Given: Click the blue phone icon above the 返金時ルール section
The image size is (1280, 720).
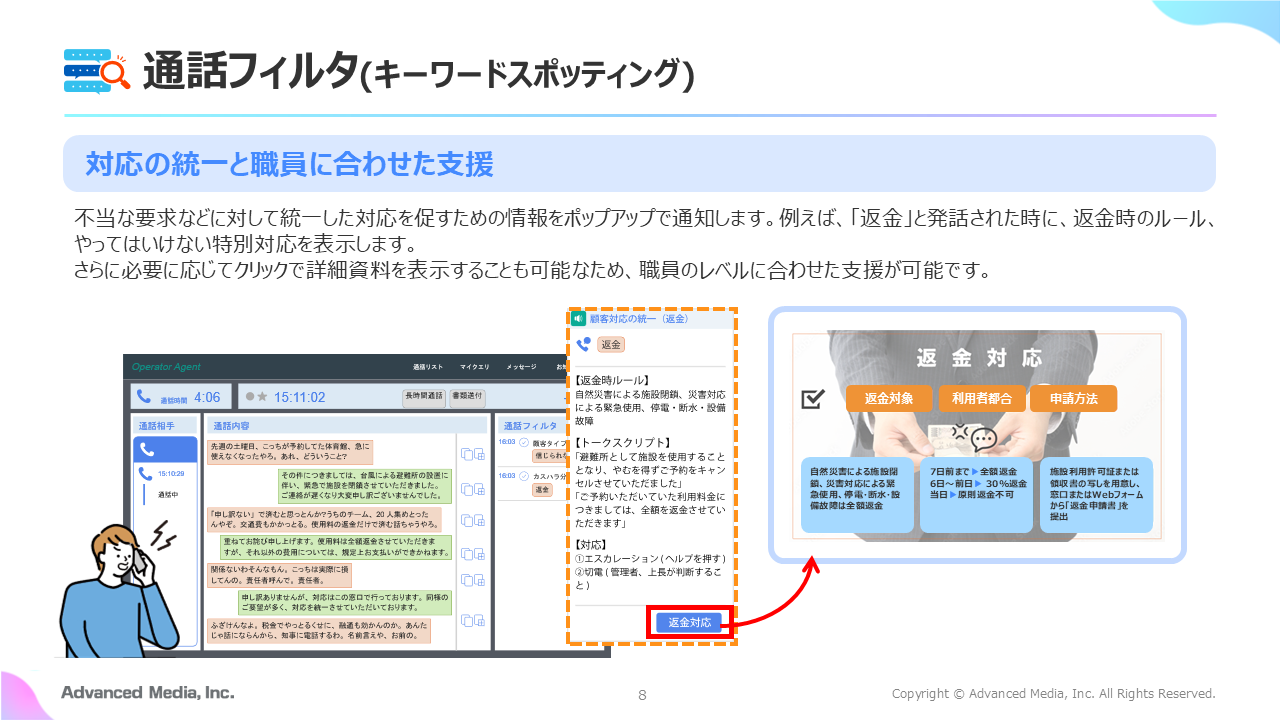Looking at the screenshot, I should point(584,344).
